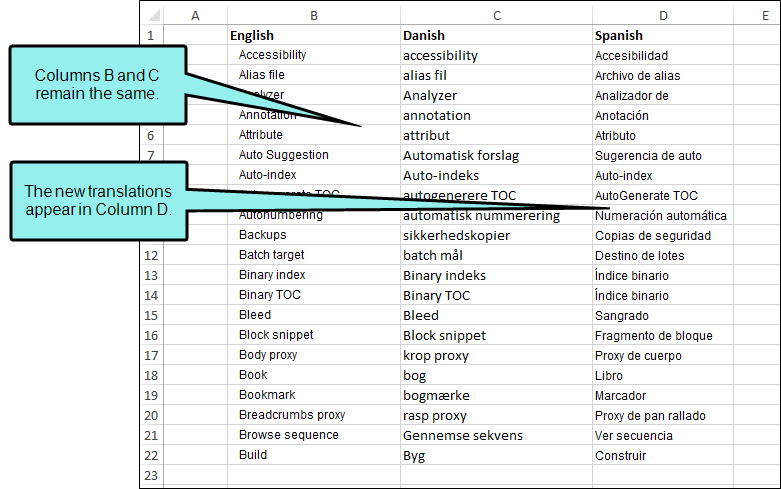The width and height of the screenshot is (781, 489).
Task: Select column C header
Action: click(497, 15)
